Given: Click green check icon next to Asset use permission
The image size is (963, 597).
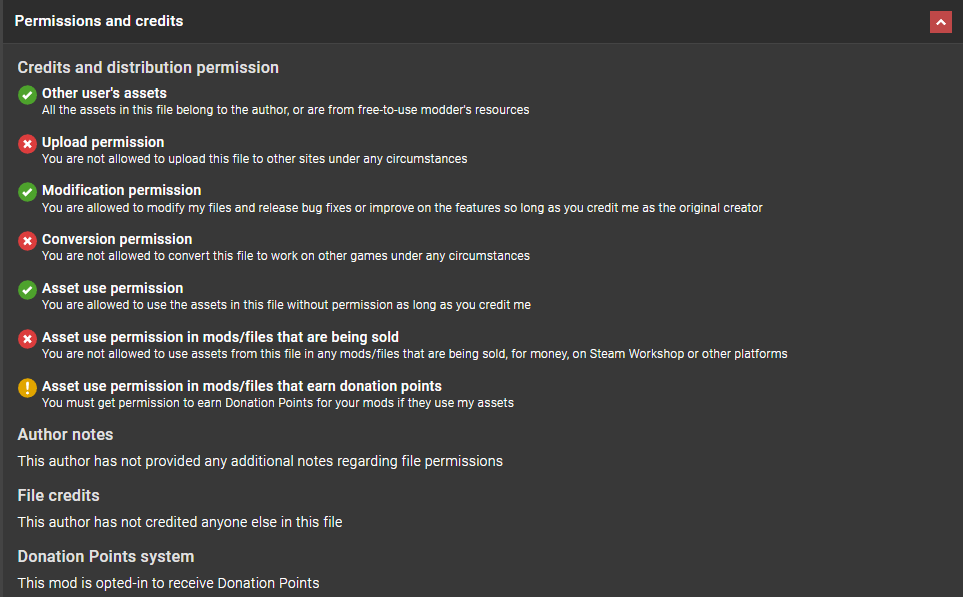Looking at the screenshot, I should click(x=27, y=290).
